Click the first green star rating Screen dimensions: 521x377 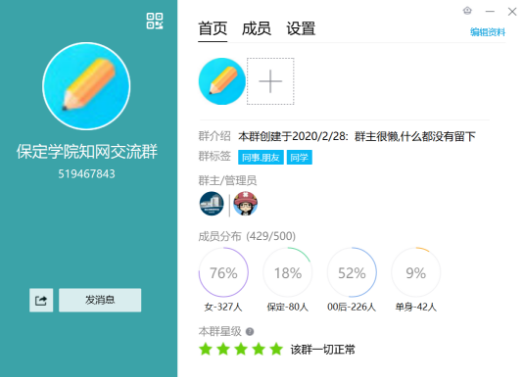coord(206,349)
